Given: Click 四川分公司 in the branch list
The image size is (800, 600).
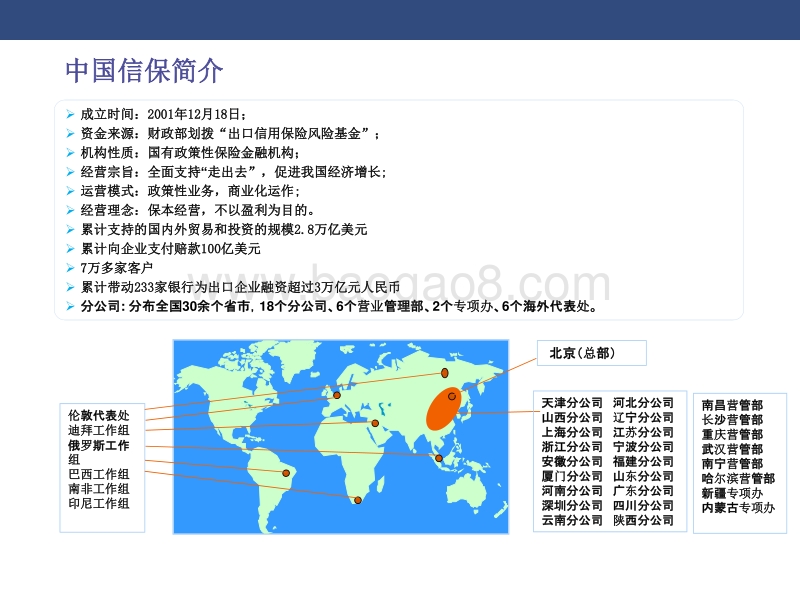Looking at the screenshot, I should (x=643, y=506).
